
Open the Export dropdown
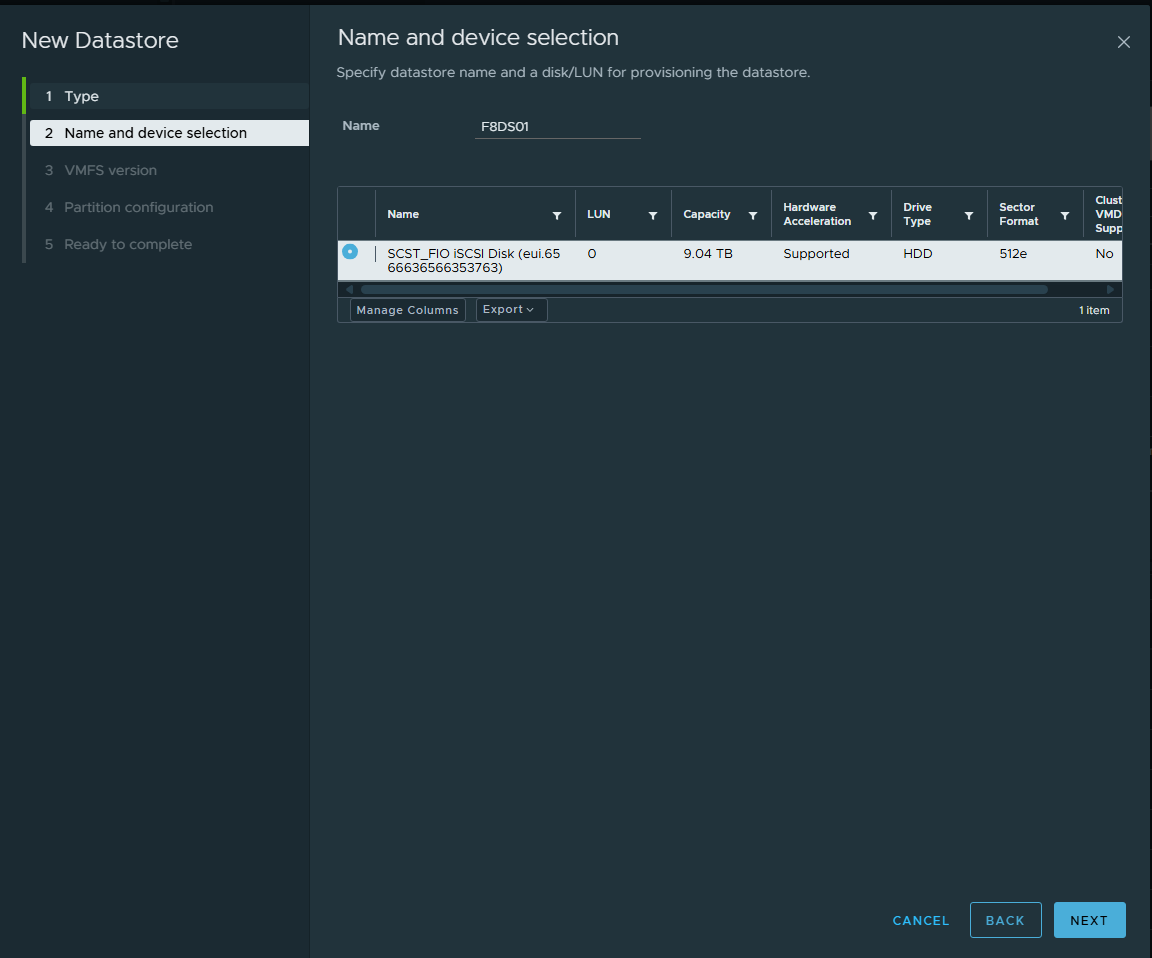[x=510, y=310]
